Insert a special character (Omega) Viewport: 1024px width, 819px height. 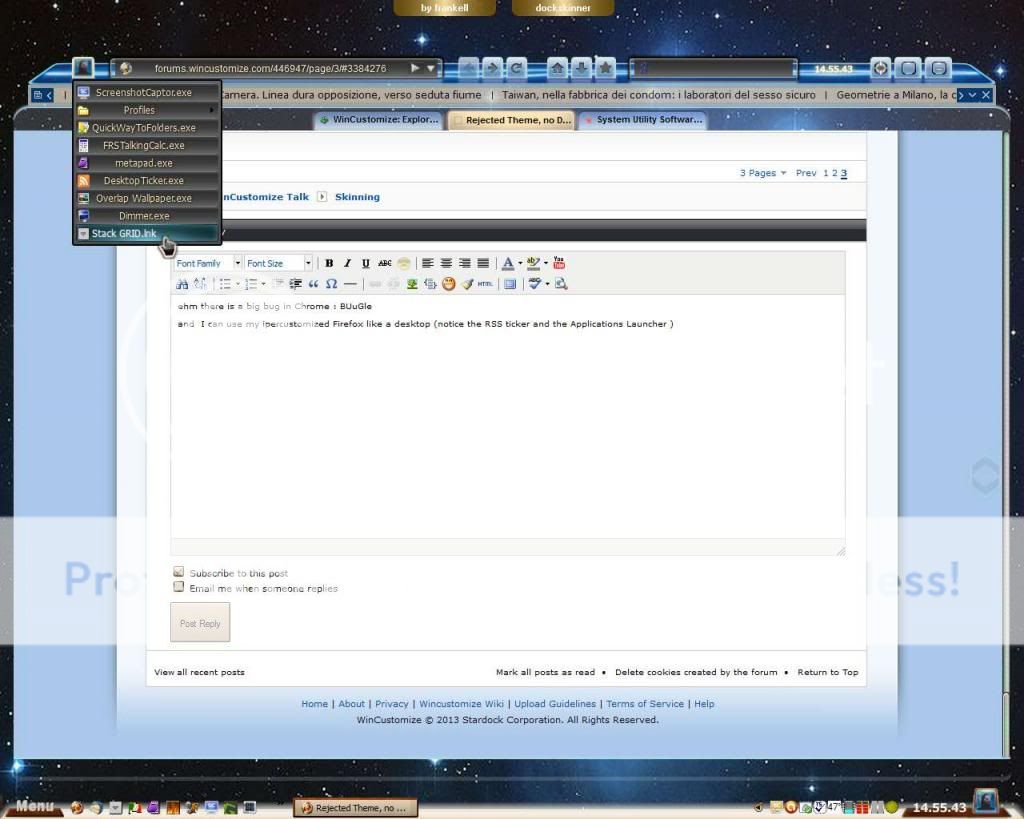[x=332, y=283]
